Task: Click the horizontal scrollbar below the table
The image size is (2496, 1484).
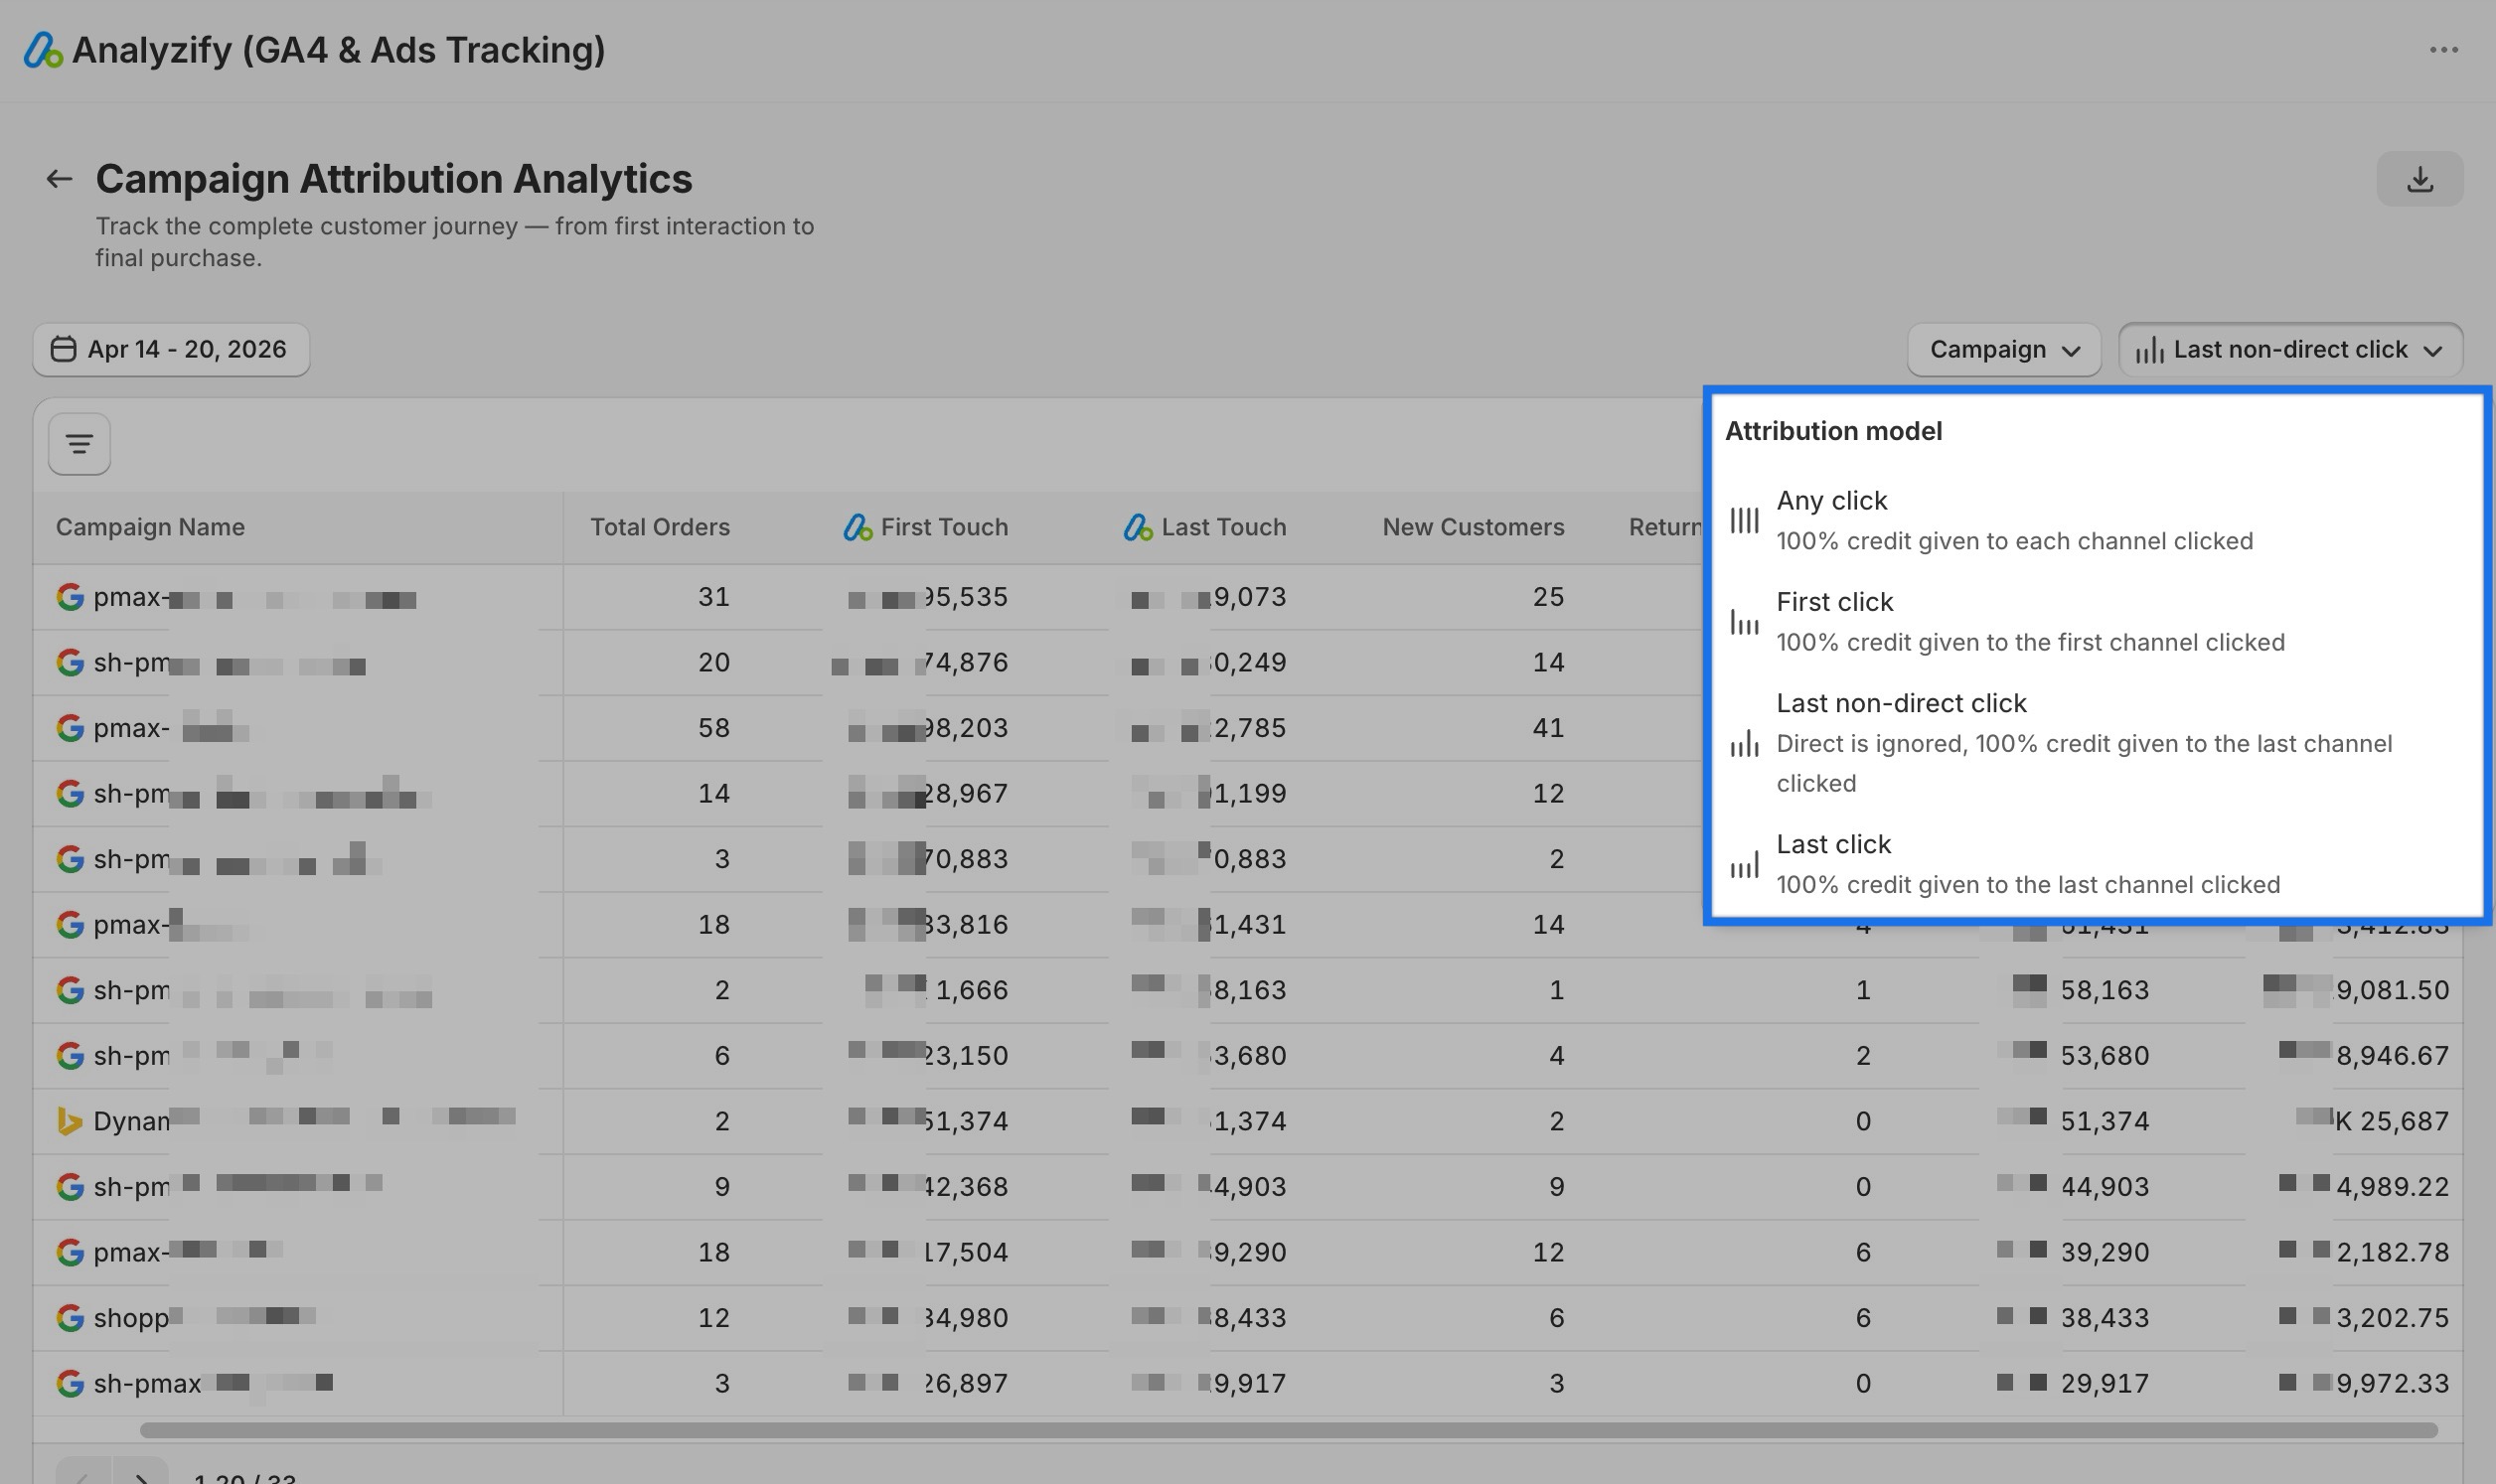Action: click(1300, 1432)
